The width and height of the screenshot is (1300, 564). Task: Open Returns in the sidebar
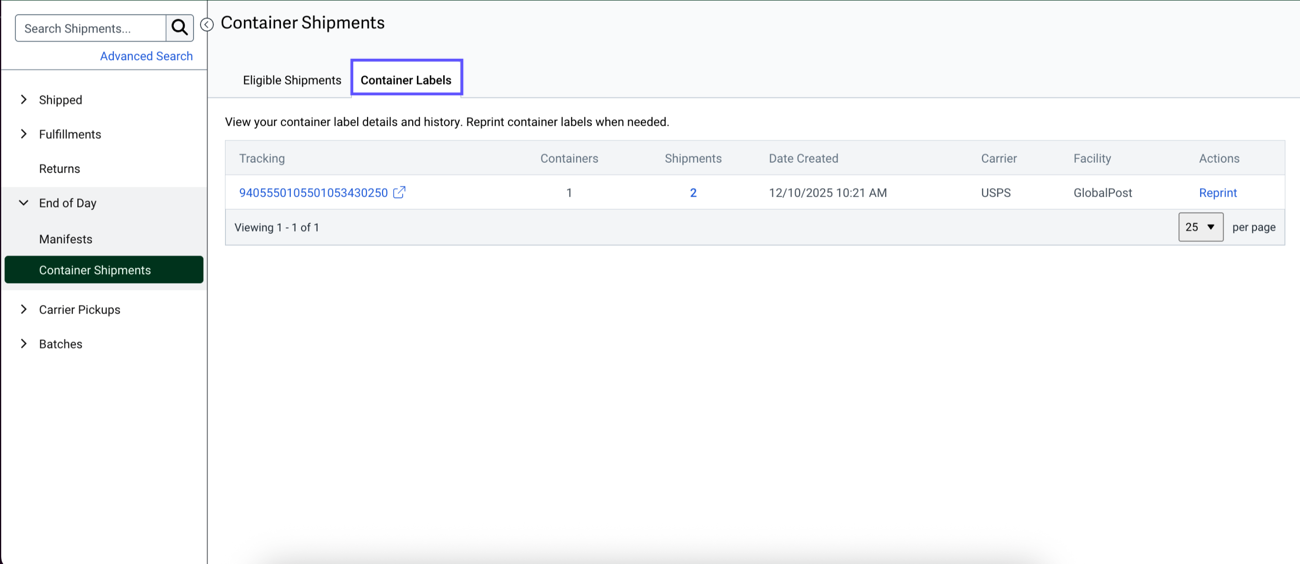coord(59,169)
